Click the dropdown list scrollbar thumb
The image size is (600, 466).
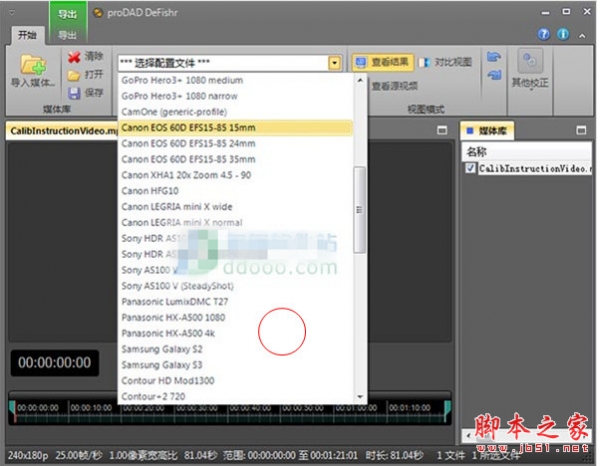pyautogui.click(x=359, y=210)
